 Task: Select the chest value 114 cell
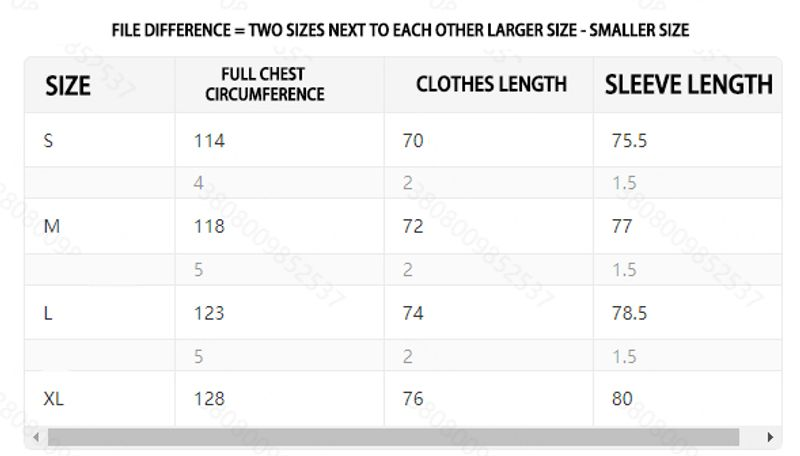[x=209, y=141]
